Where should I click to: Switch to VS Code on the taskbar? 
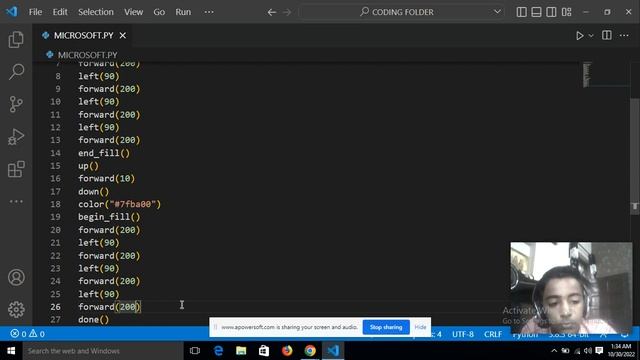click(333, 351)
